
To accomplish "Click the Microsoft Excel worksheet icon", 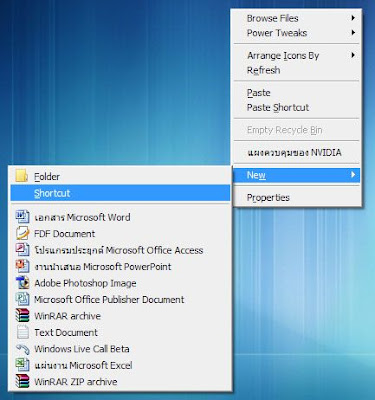I will (x=22, y=365).
